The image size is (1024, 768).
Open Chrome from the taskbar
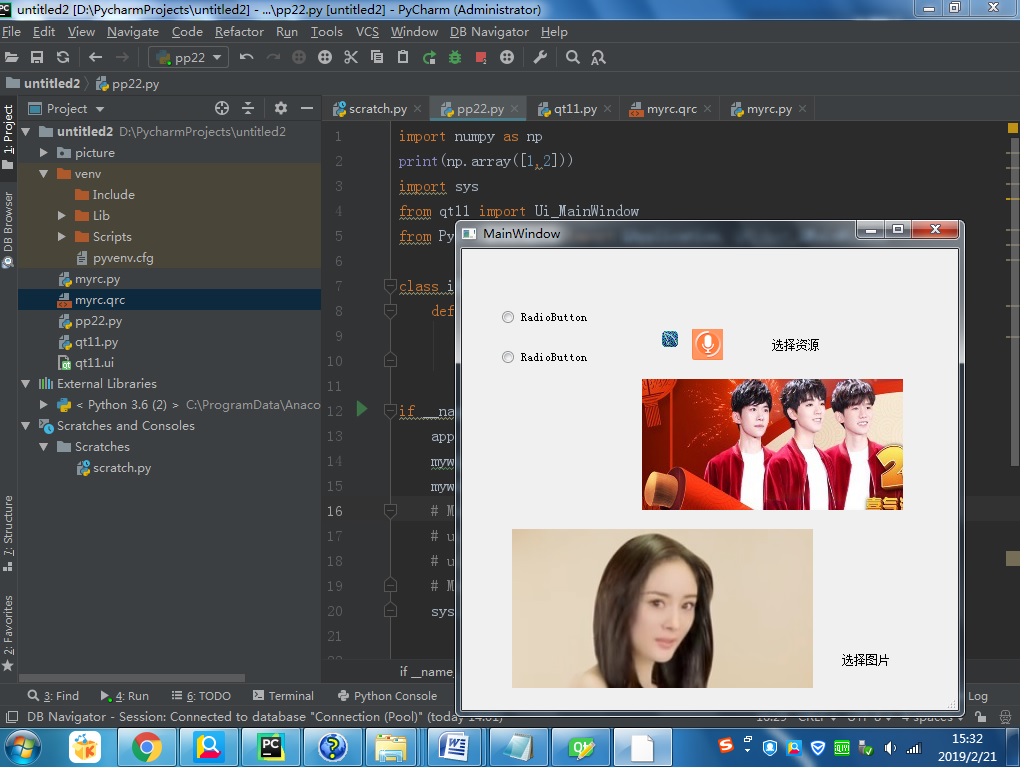point(147,747)
